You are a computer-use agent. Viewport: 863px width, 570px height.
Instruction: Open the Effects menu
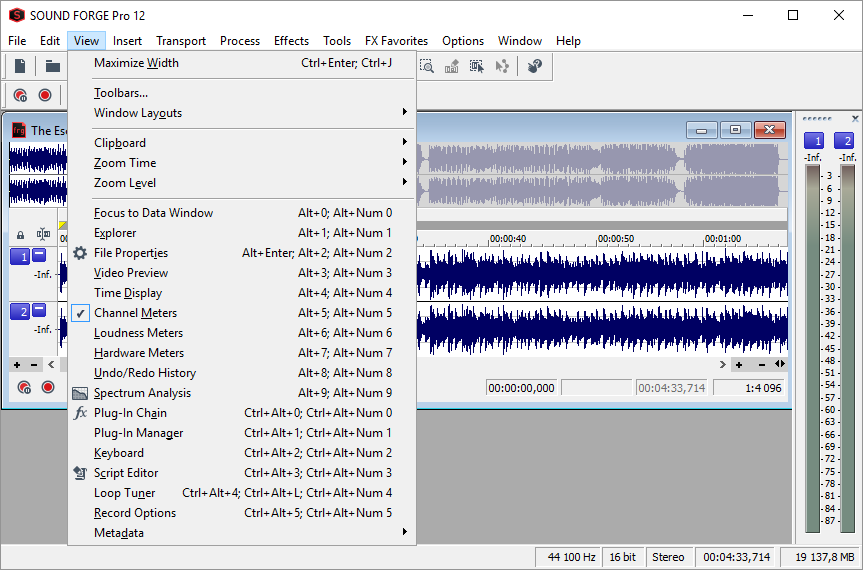(x=291, y=41)
